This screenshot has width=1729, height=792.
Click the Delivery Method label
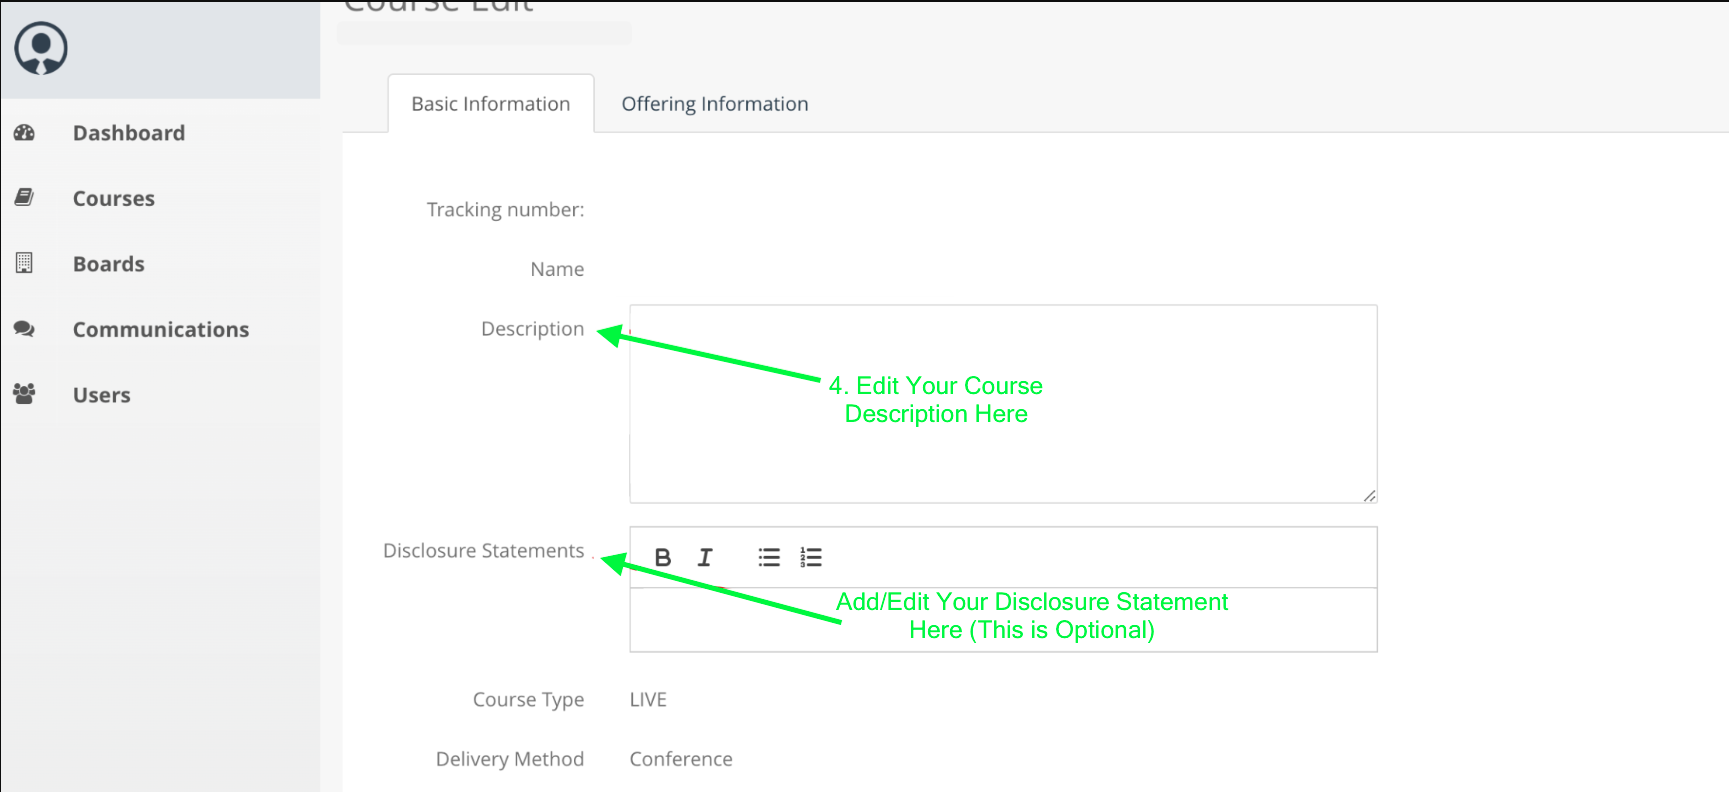pos(510,759)
